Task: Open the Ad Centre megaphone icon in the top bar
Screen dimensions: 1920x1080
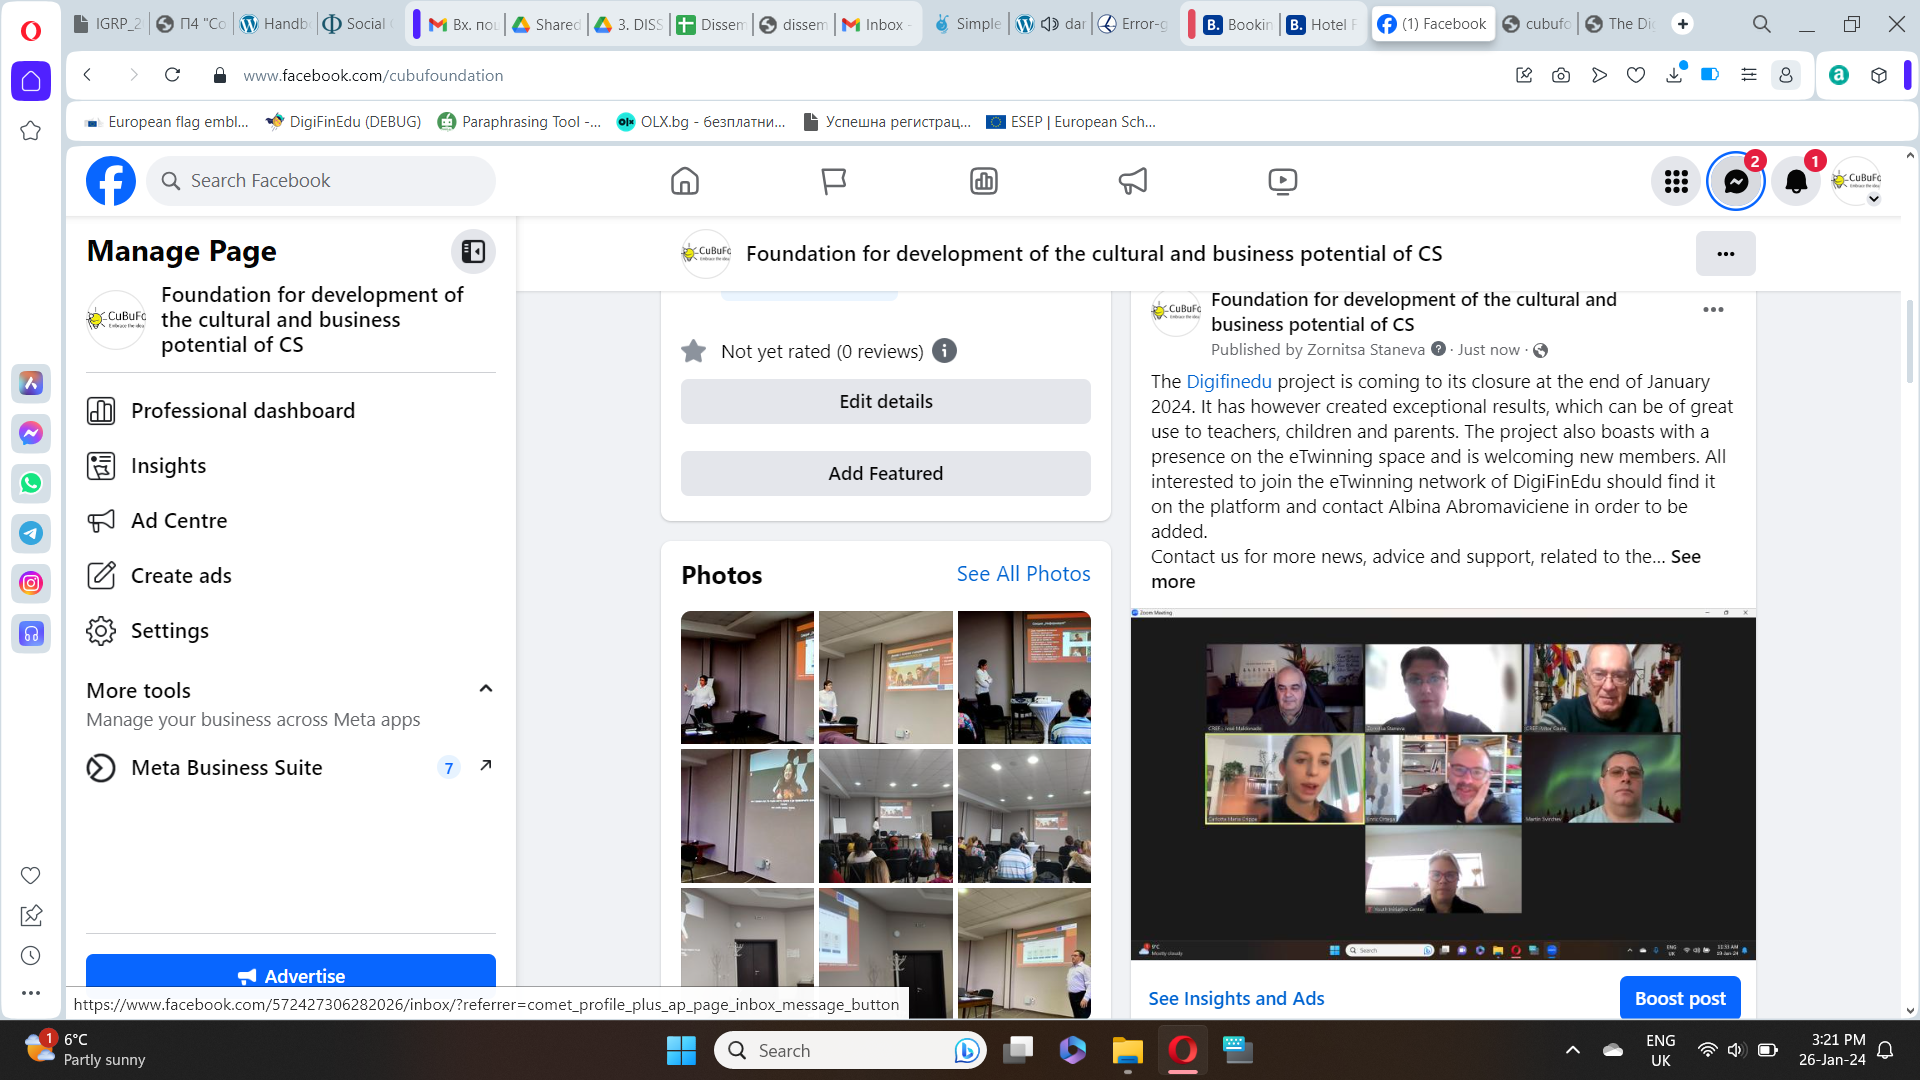Action: [1133, 181]
